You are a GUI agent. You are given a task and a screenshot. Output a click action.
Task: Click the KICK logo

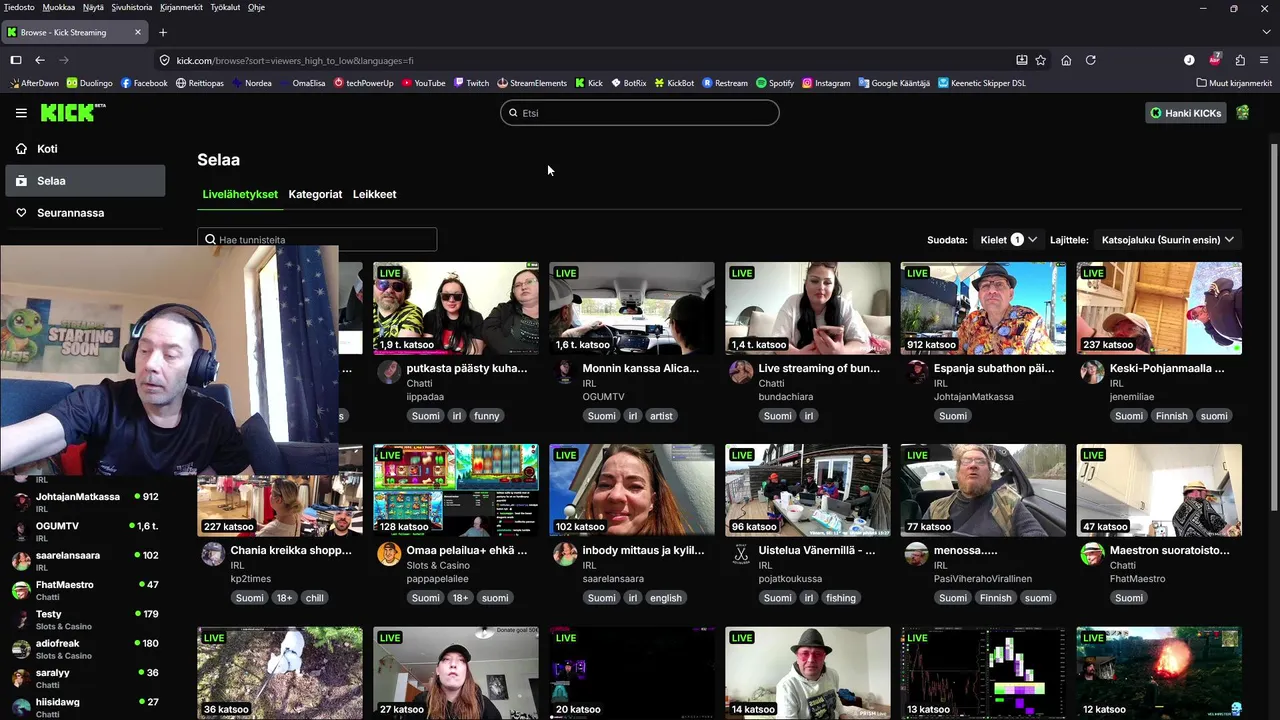[73, 113]
